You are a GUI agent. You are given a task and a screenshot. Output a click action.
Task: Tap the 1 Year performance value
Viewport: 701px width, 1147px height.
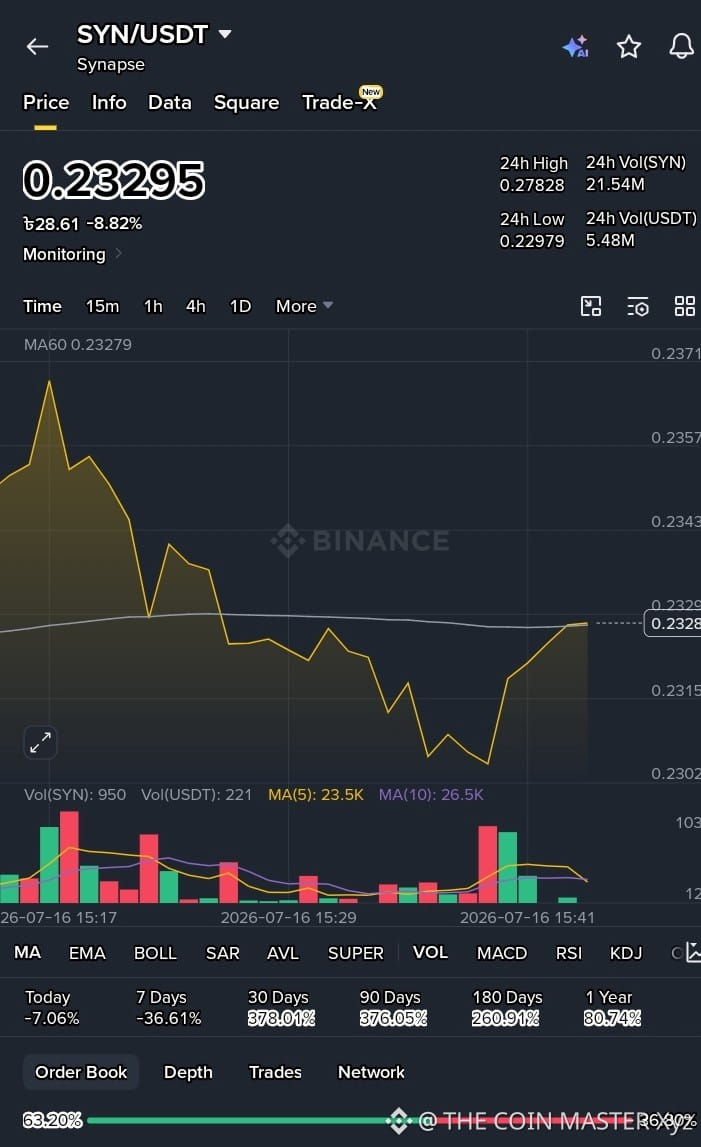[x=612, y=1018]
